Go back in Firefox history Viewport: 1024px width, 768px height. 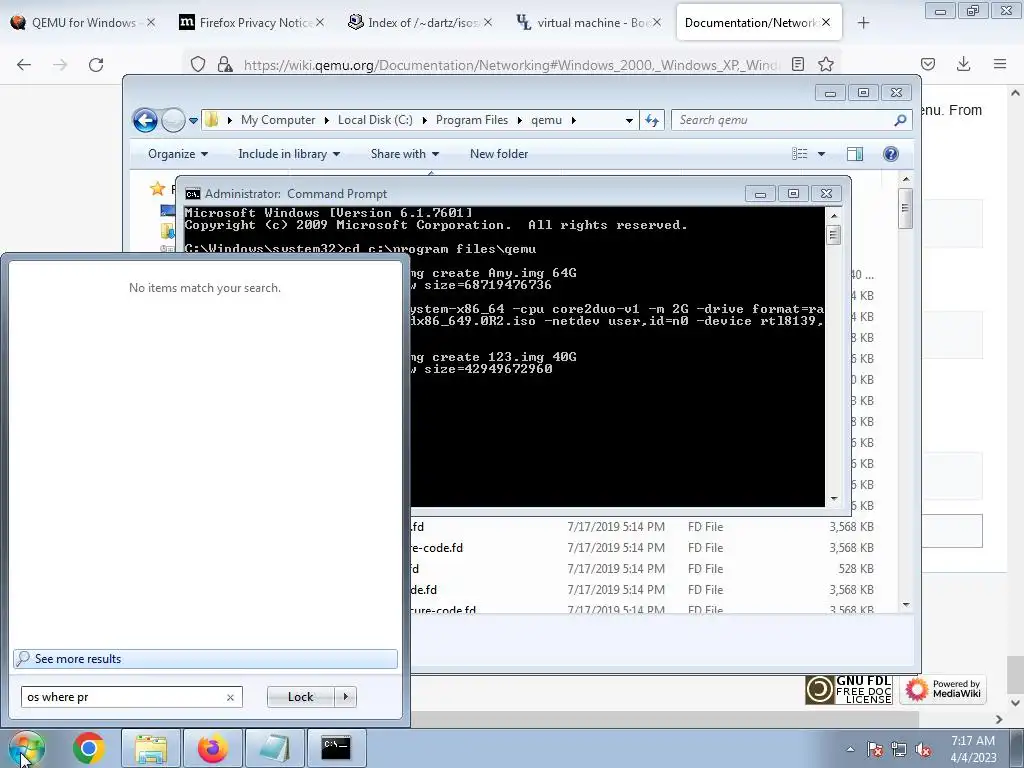pyautogui.click(x=24, y=64)
